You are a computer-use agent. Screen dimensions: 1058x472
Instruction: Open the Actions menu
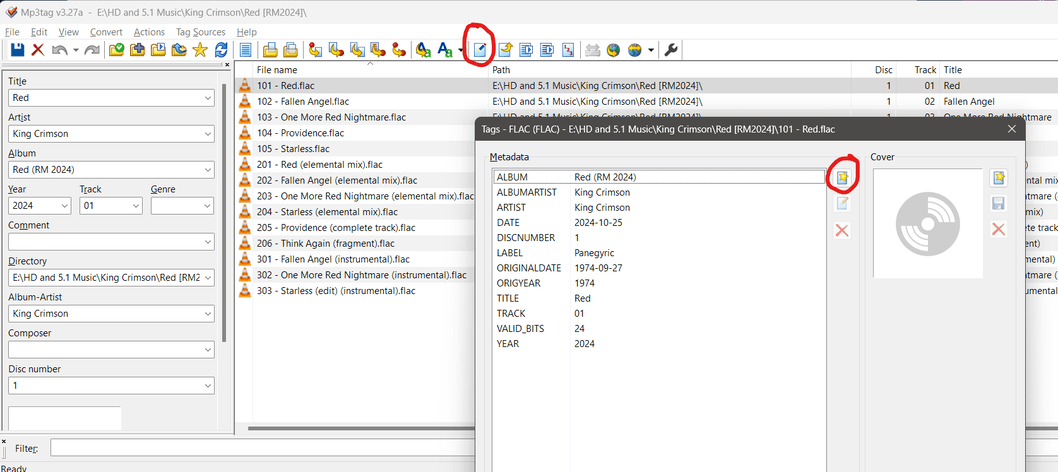(x=149, y=32)
